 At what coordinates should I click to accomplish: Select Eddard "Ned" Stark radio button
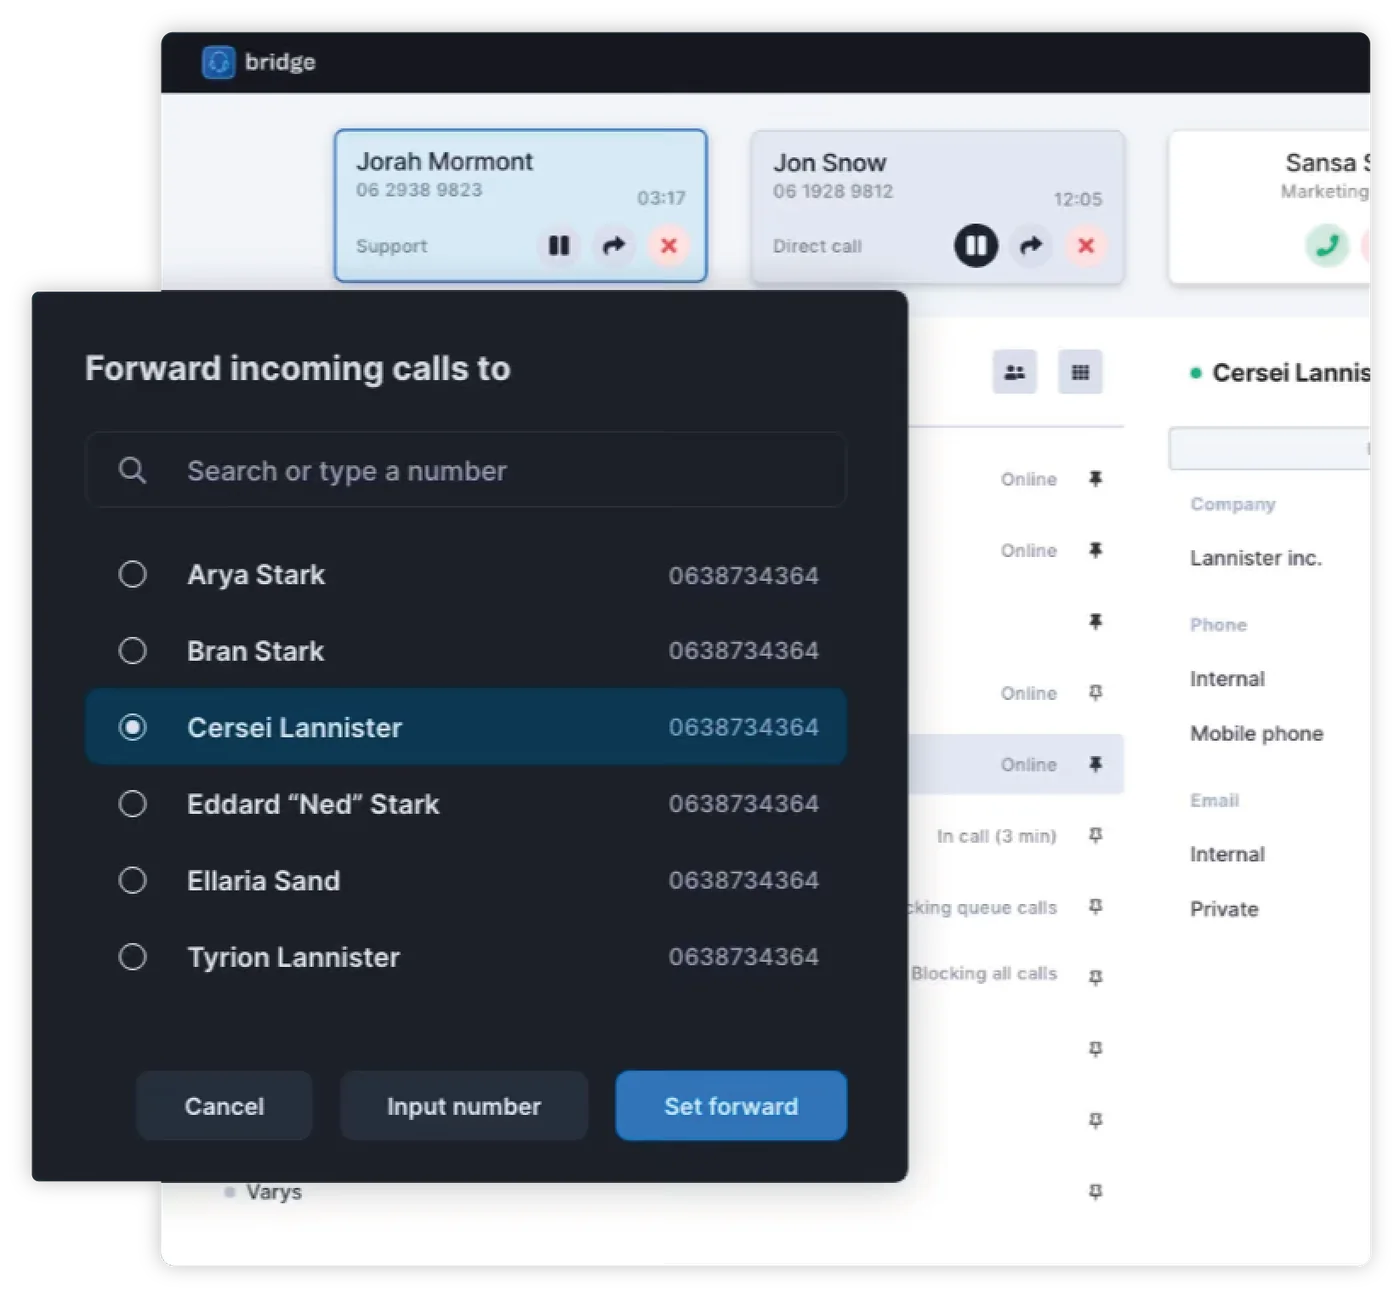[x=132, y=804]
